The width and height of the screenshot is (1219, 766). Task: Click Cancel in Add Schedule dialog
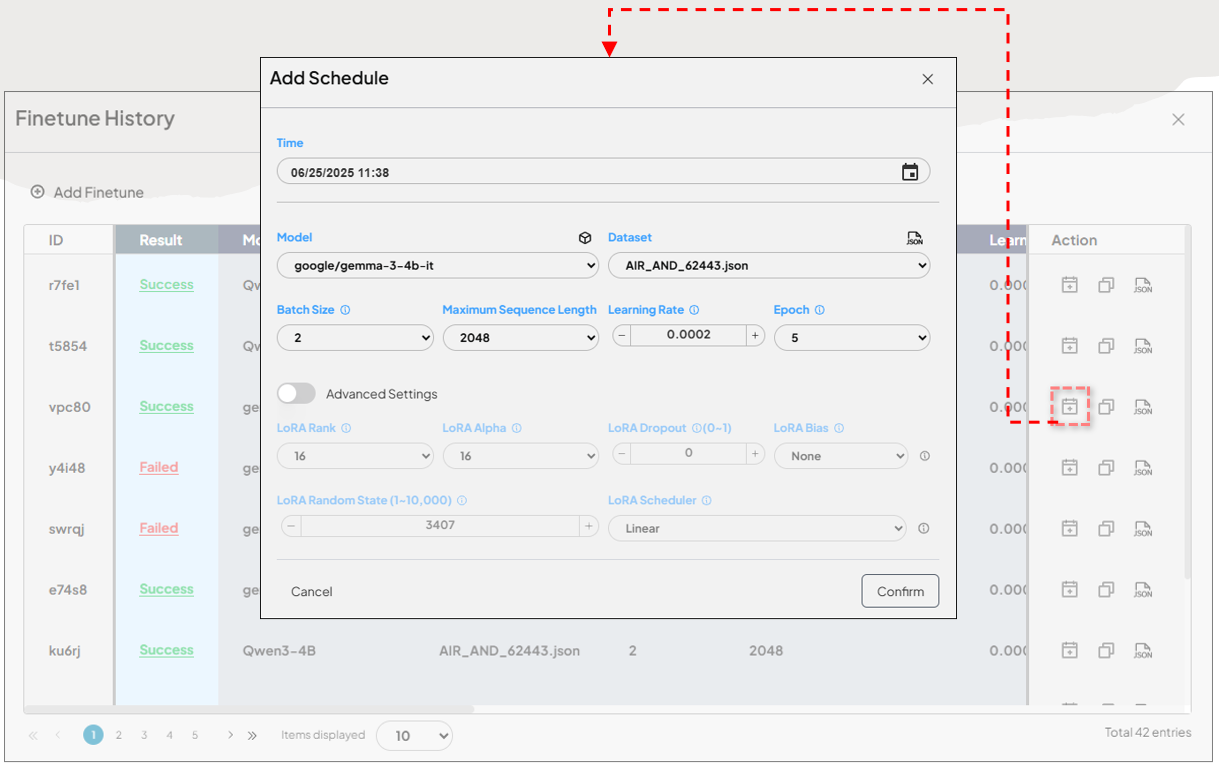point(311,592)
